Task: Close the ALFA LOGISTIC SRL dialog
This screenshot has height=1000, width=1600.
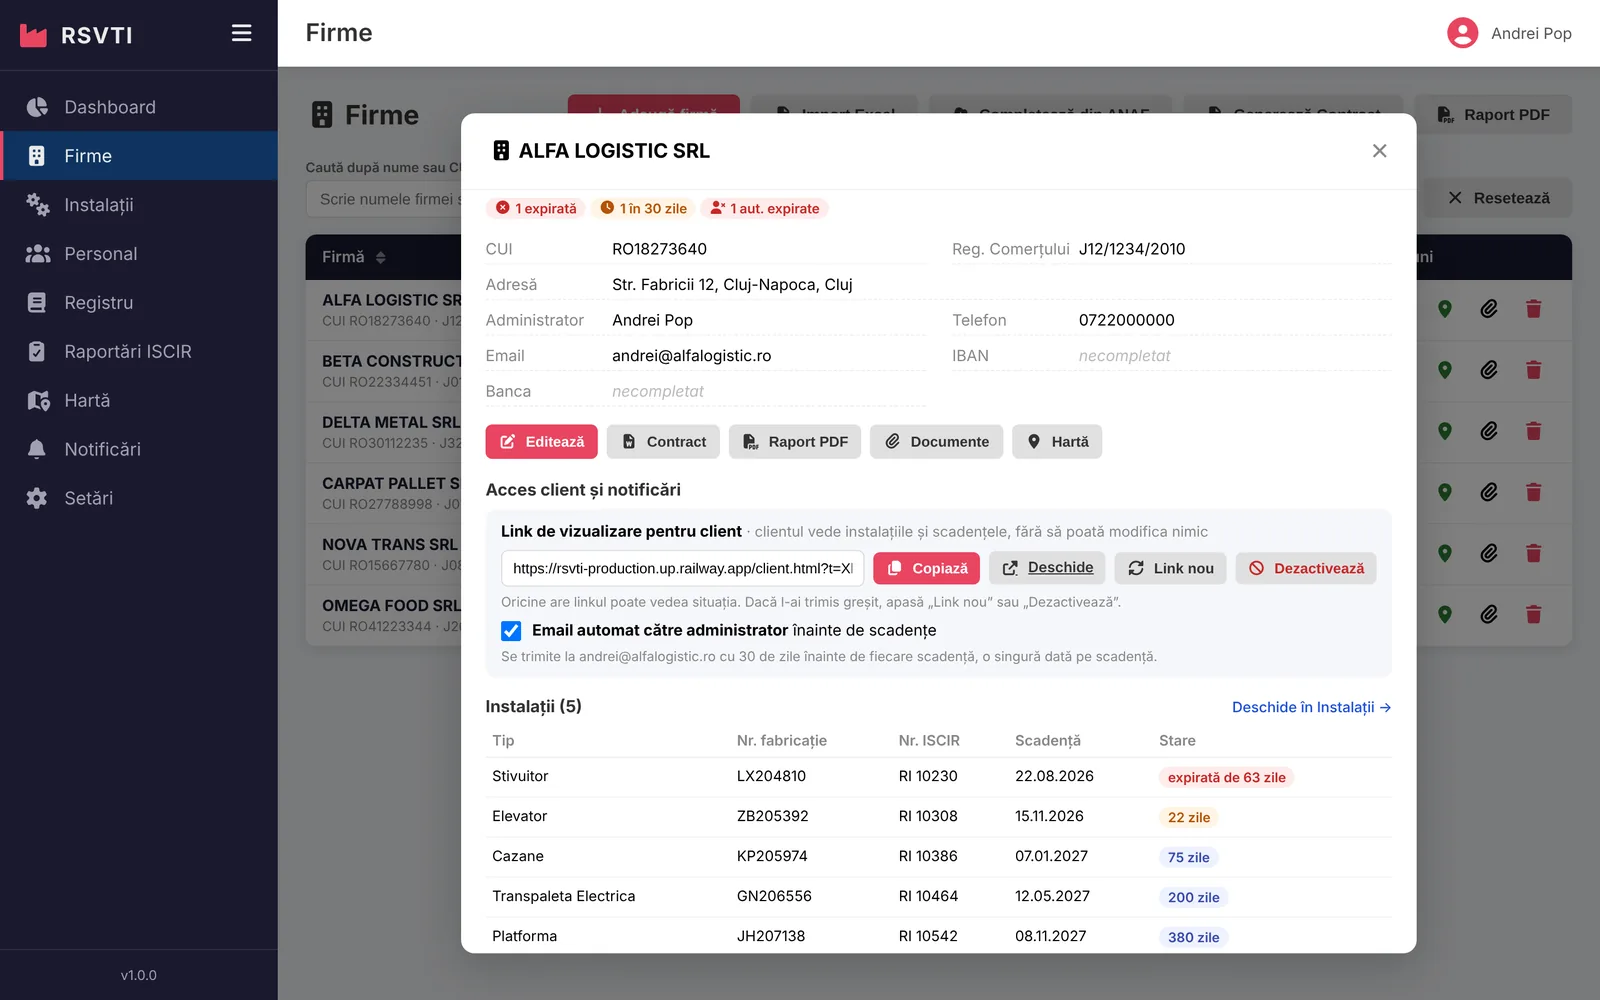Action: pos(1379,151)
